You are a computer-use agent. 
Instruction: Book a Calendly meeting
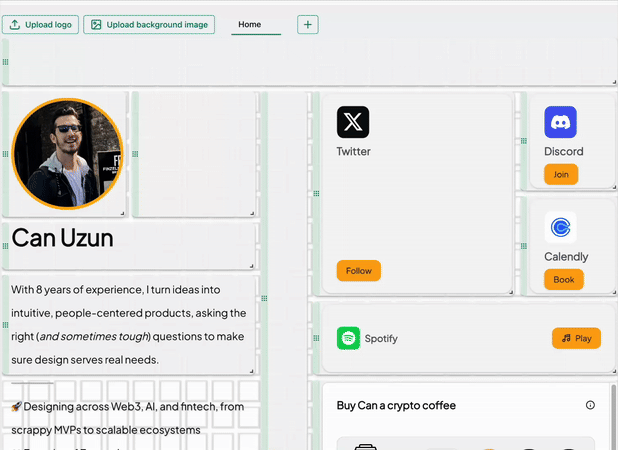pos(564,279)
